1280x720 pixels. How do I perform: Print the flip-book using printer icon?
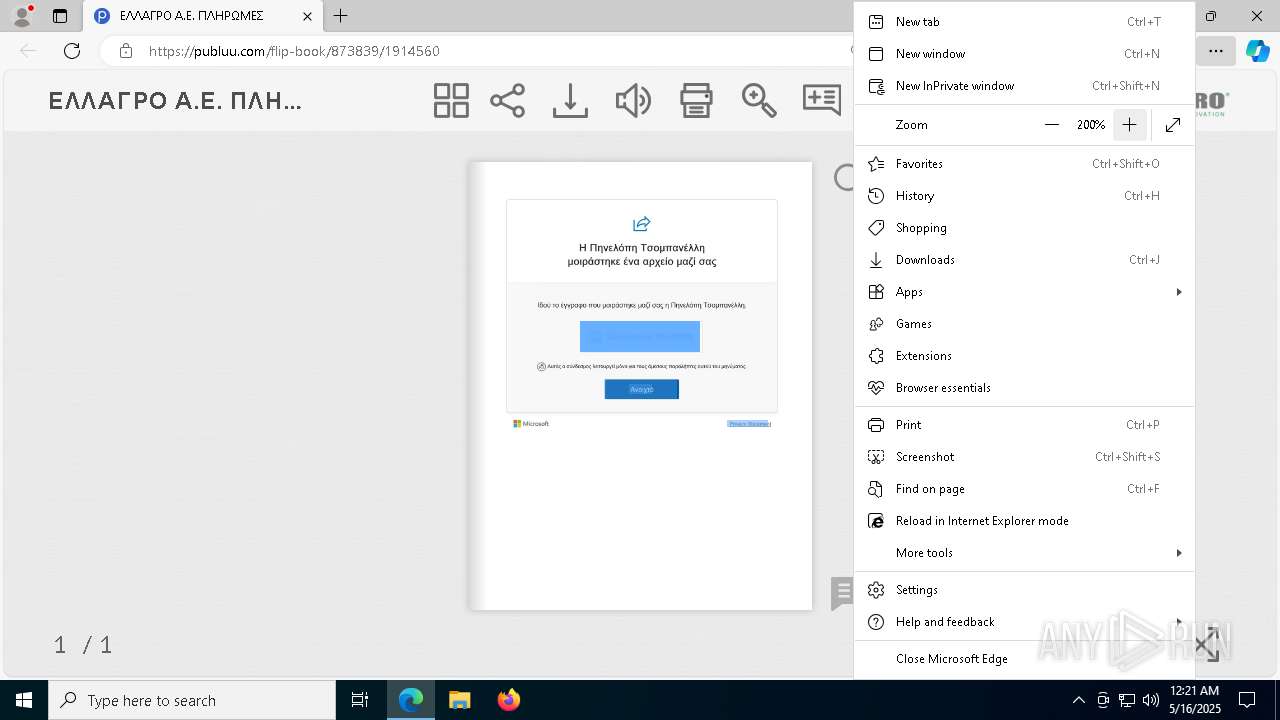[x=696, y=101]
